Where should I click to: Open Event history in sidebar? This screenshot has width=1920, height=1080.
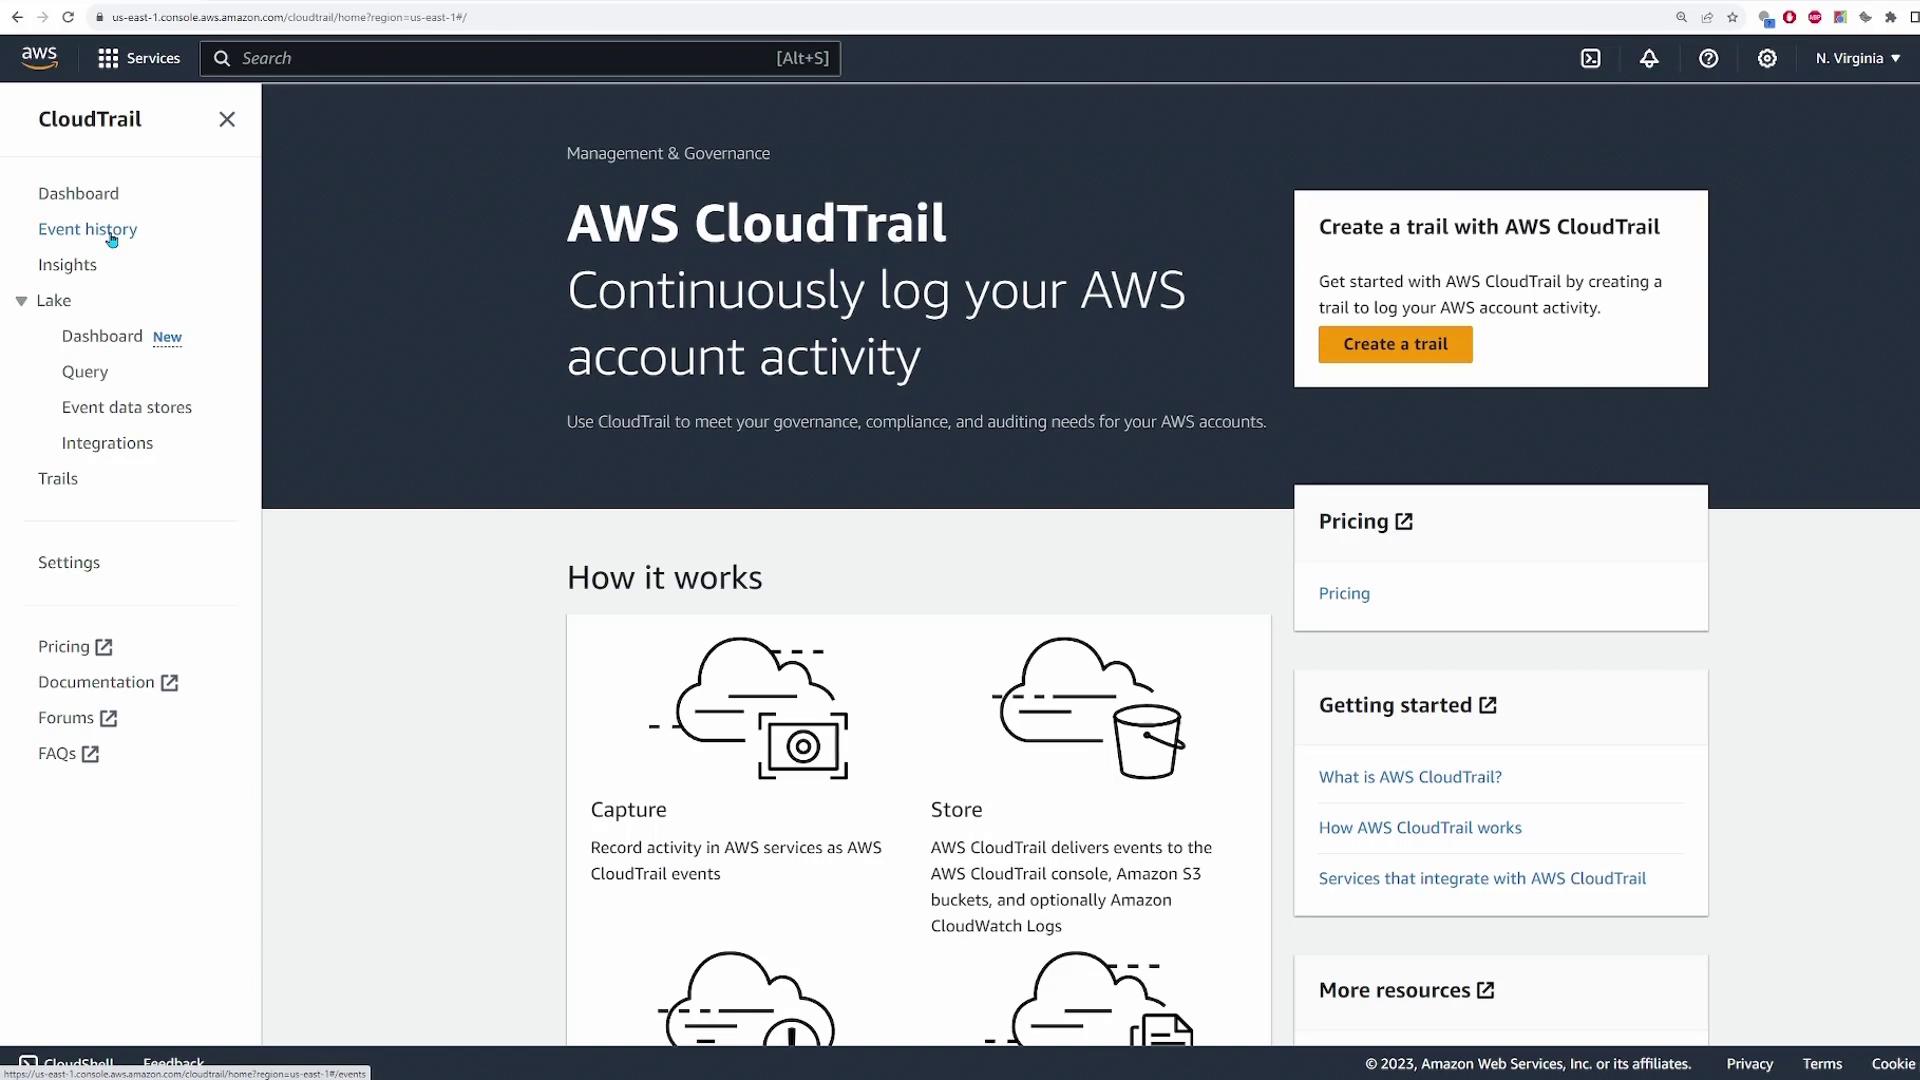(x=87, y=229)
